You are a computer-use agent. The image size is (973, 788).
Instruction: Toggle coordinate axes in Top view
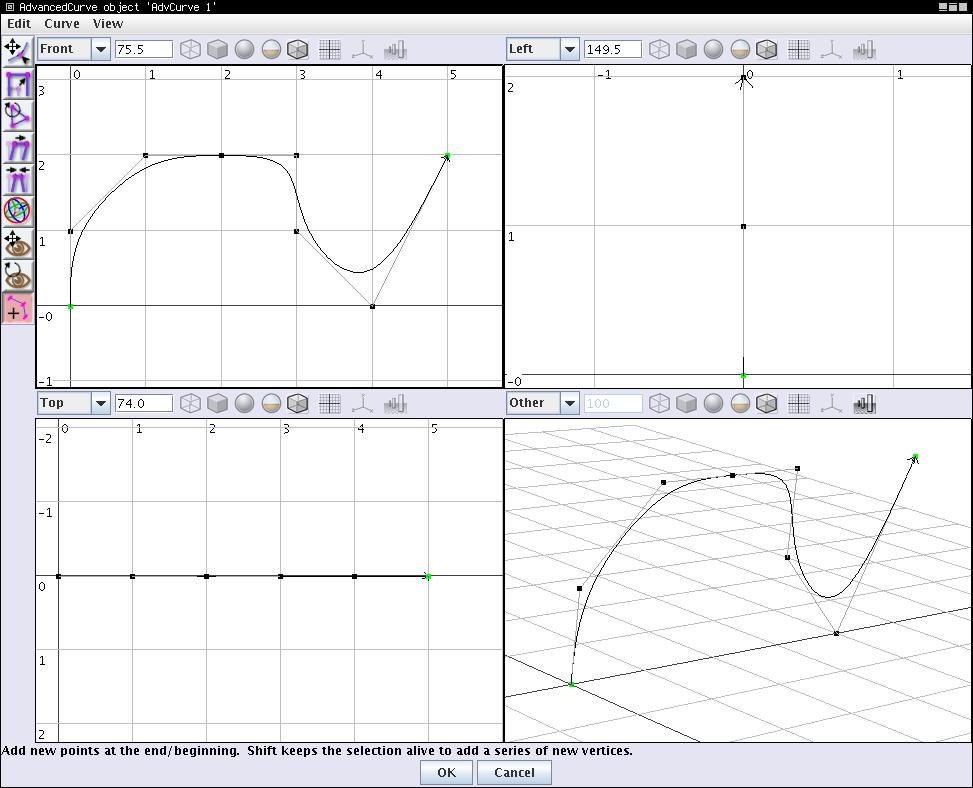click(x=362, y=404)
